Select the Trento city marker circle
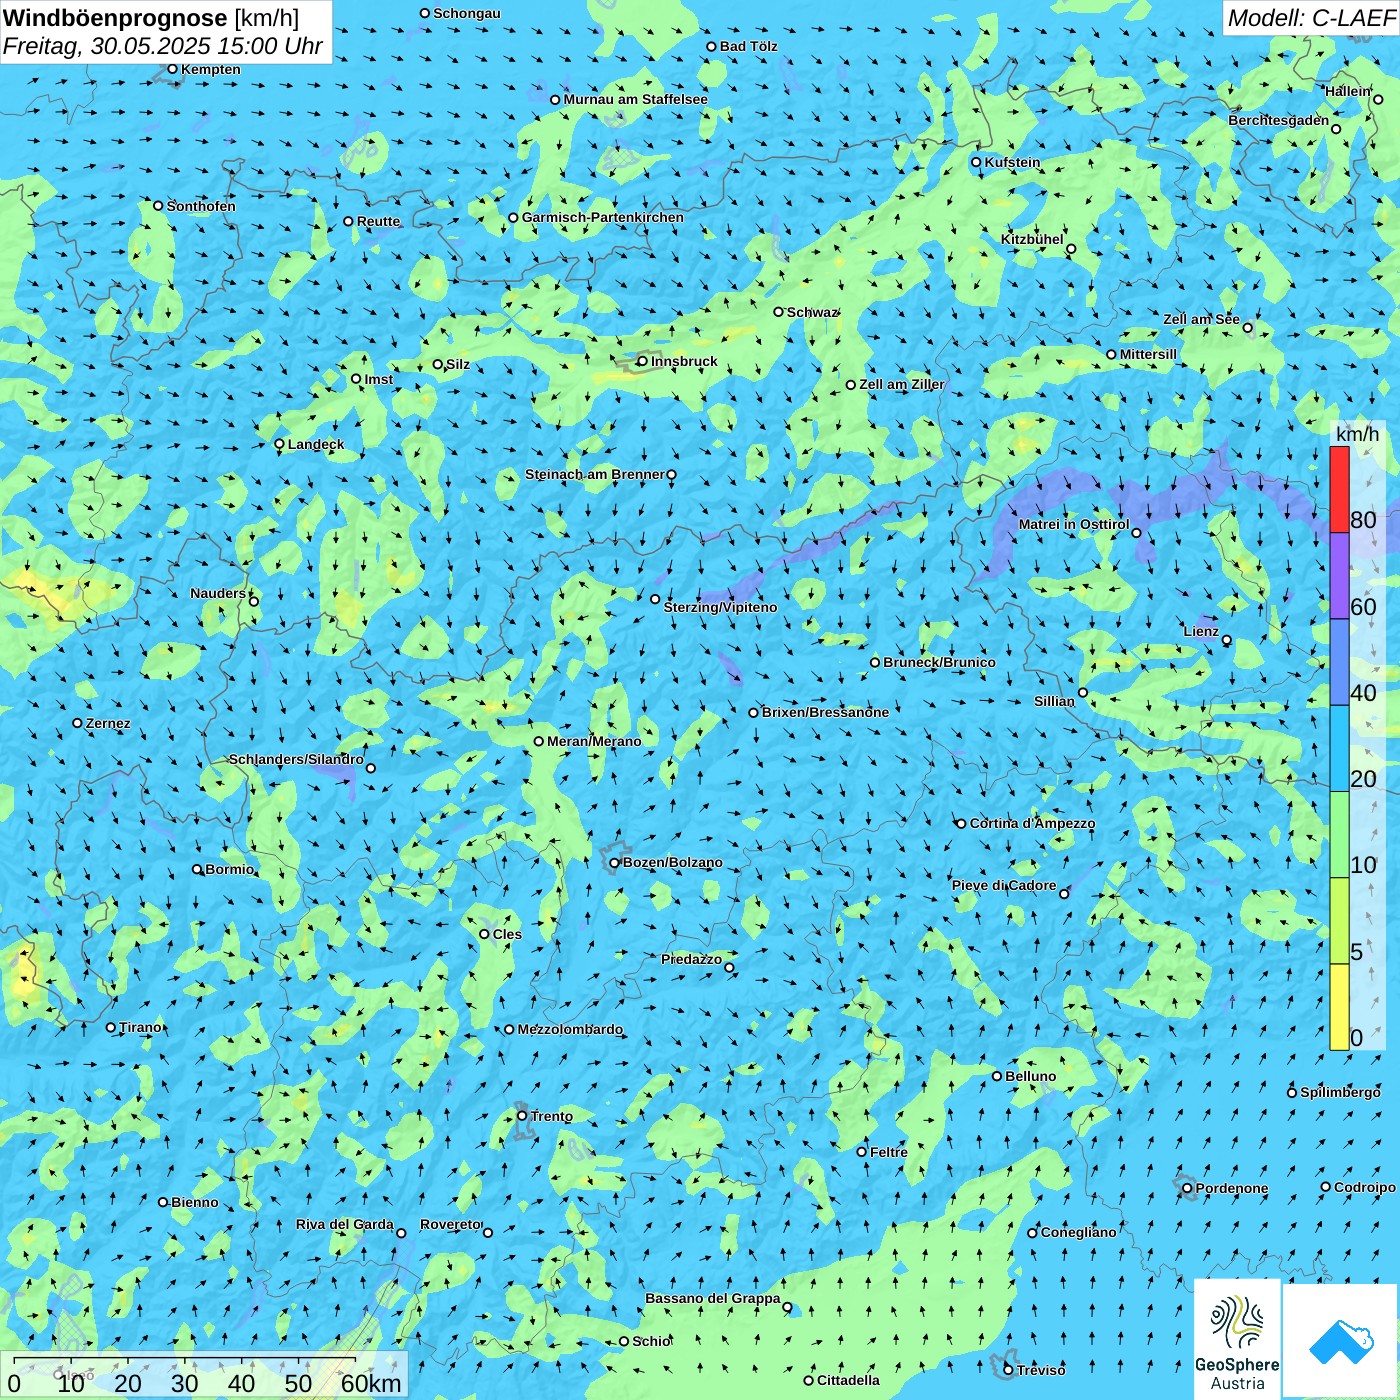The image size is (1400, 1400). (522, 1116)
